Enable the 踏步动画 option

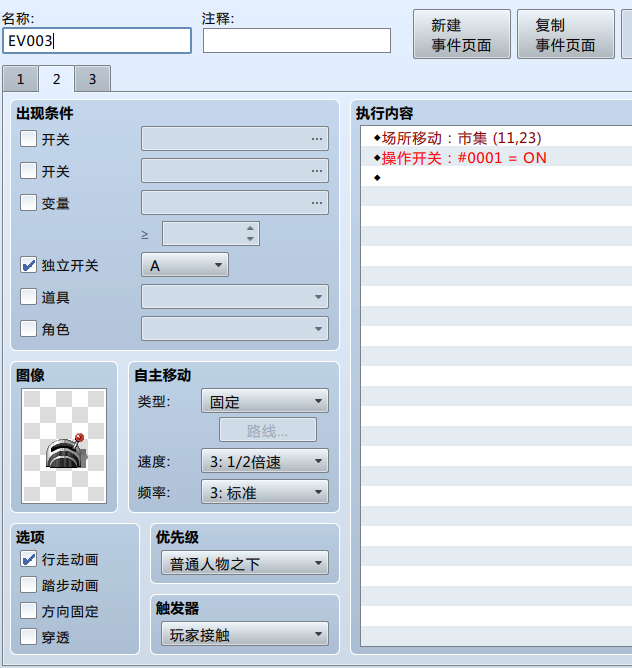click(x=29, y=585)
